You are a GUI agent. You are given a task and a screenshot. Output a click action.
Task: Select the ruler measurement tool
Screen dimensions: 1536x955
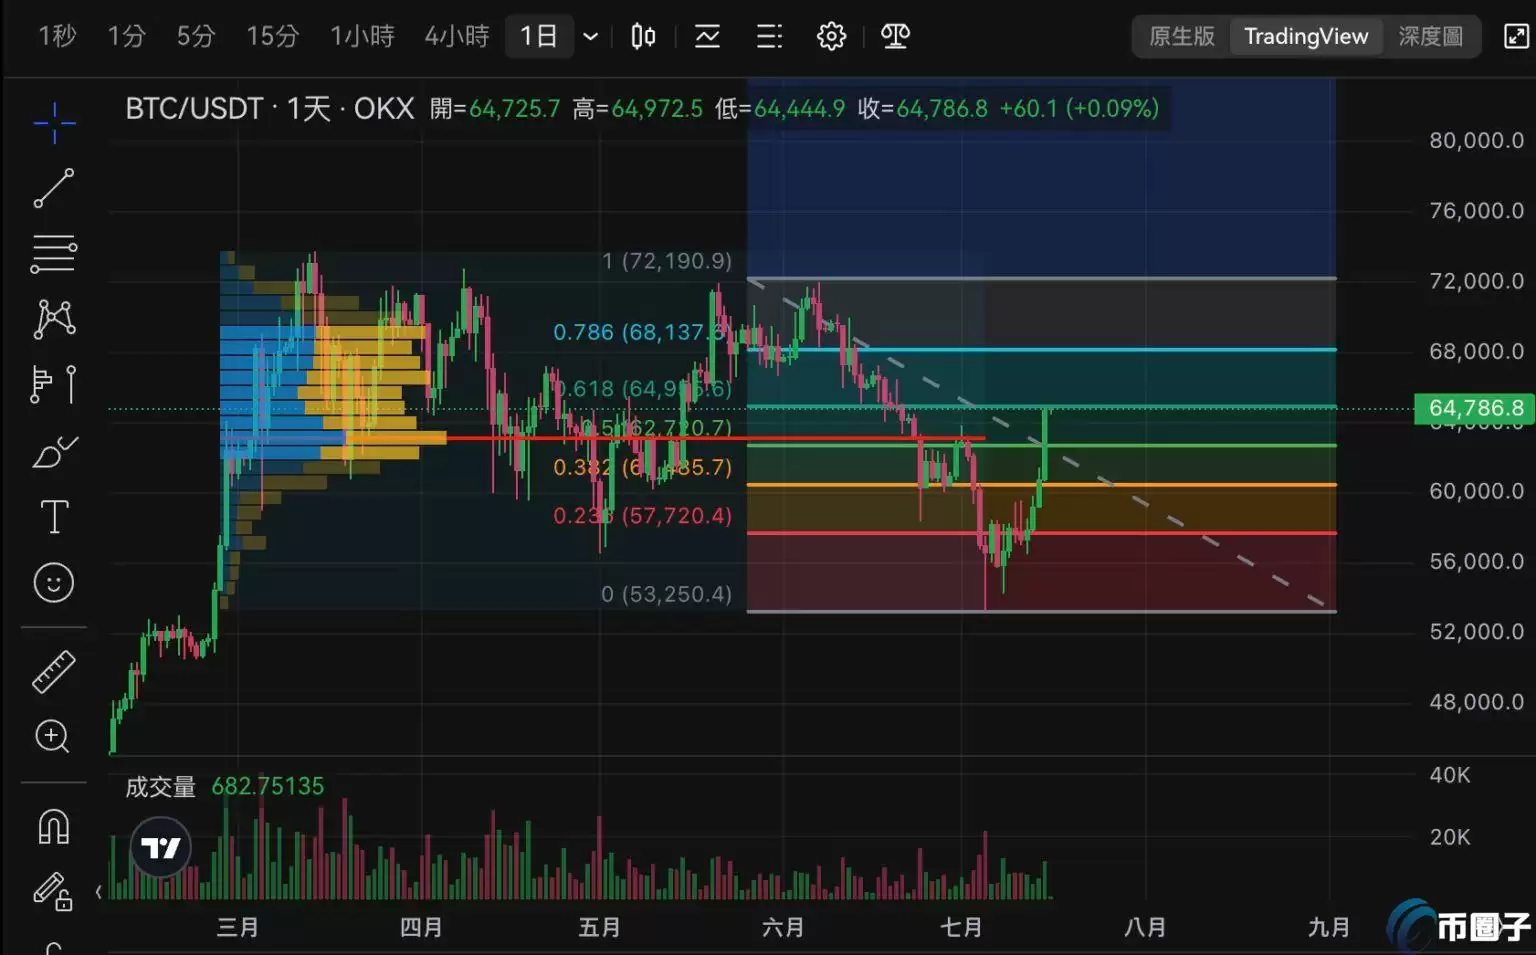tap(53, 670)
